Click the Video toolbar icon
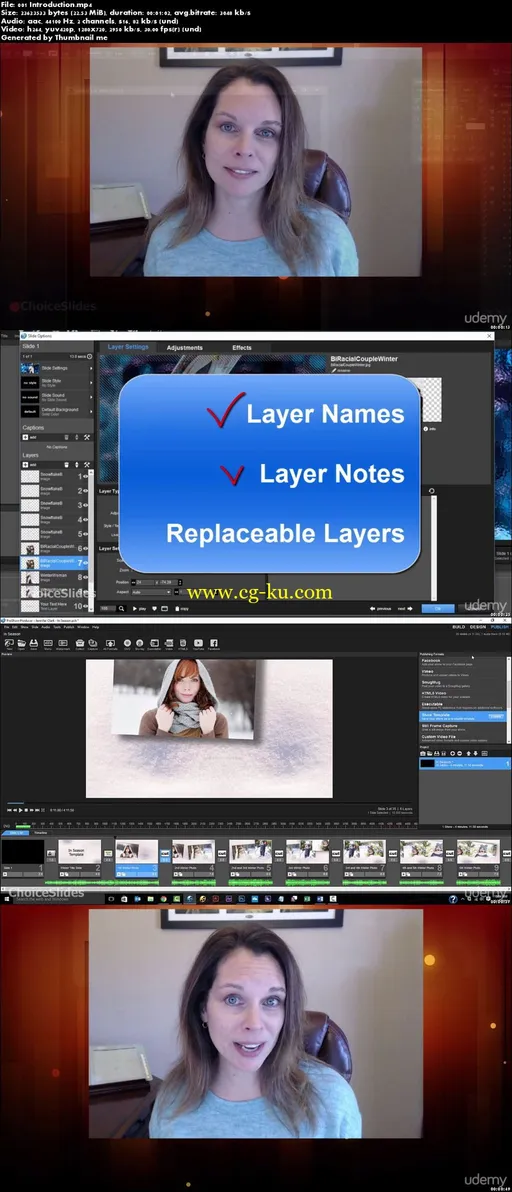Screen dimensions: 512x1192 (169, 644)
